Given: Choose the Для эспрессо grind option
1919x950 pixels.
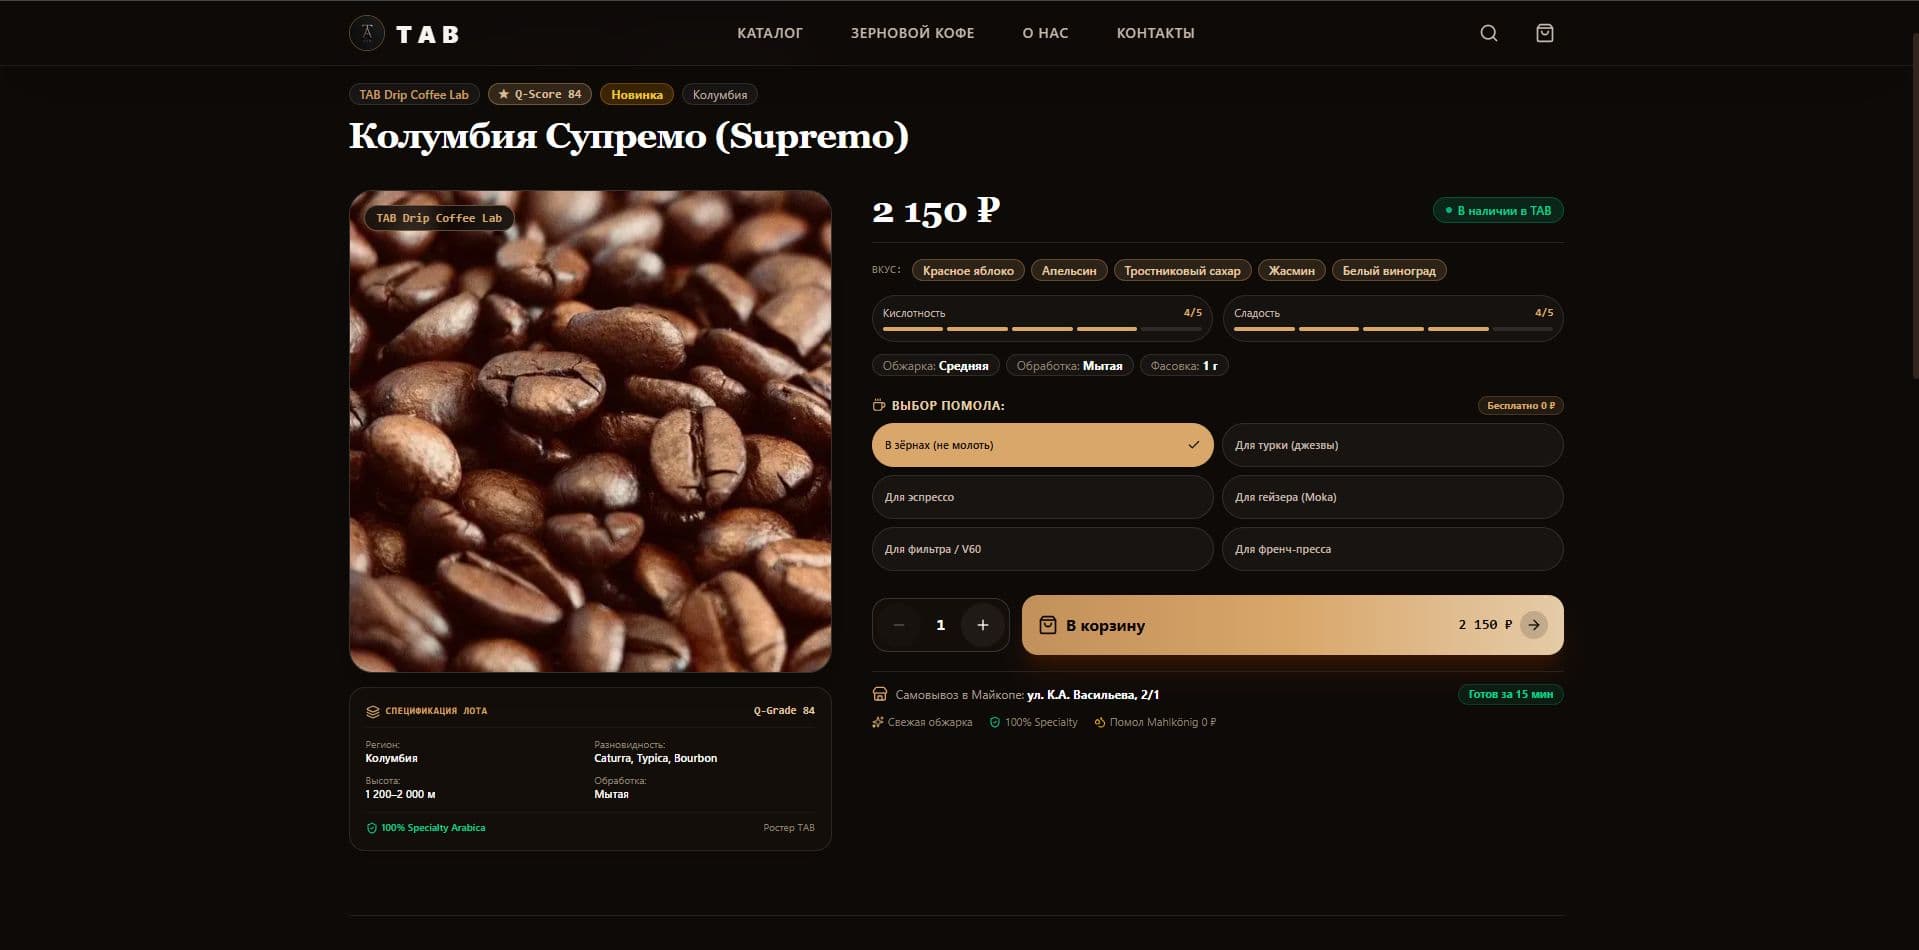Looking at the screenshot, I should pyautogui.click(x=1043, y=497).
